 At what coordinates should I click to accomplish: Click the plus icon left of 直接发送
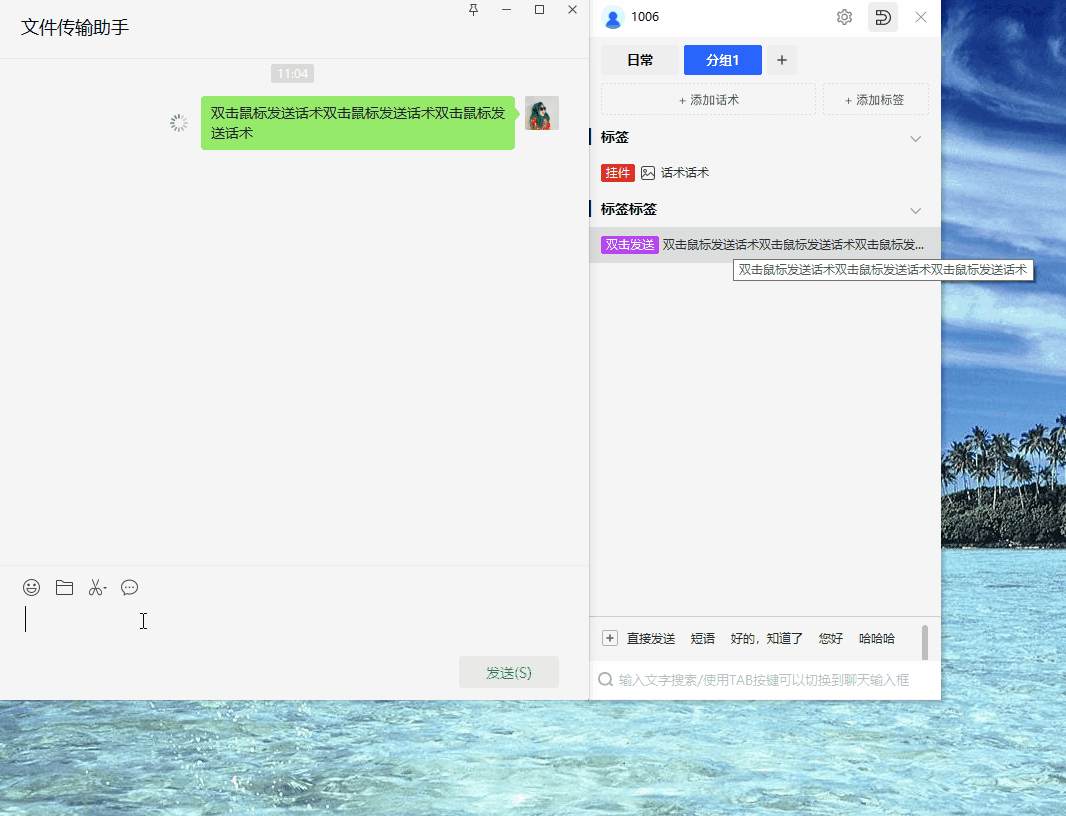tap(610, 638)
